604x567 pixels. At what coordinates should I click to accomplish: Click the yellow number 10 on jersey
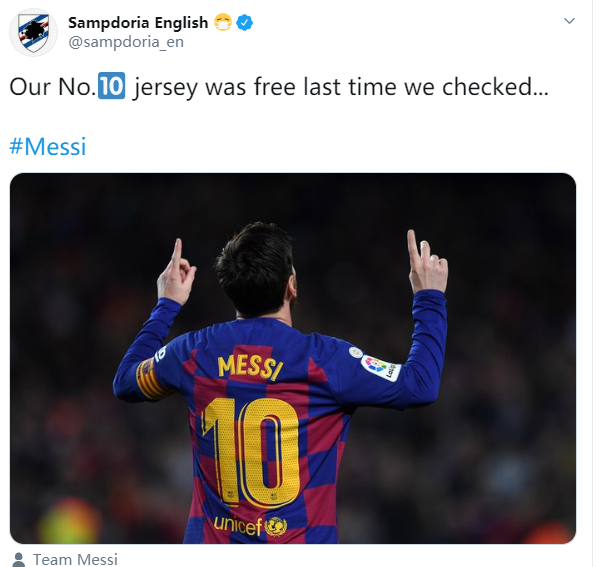coord(251,451)
